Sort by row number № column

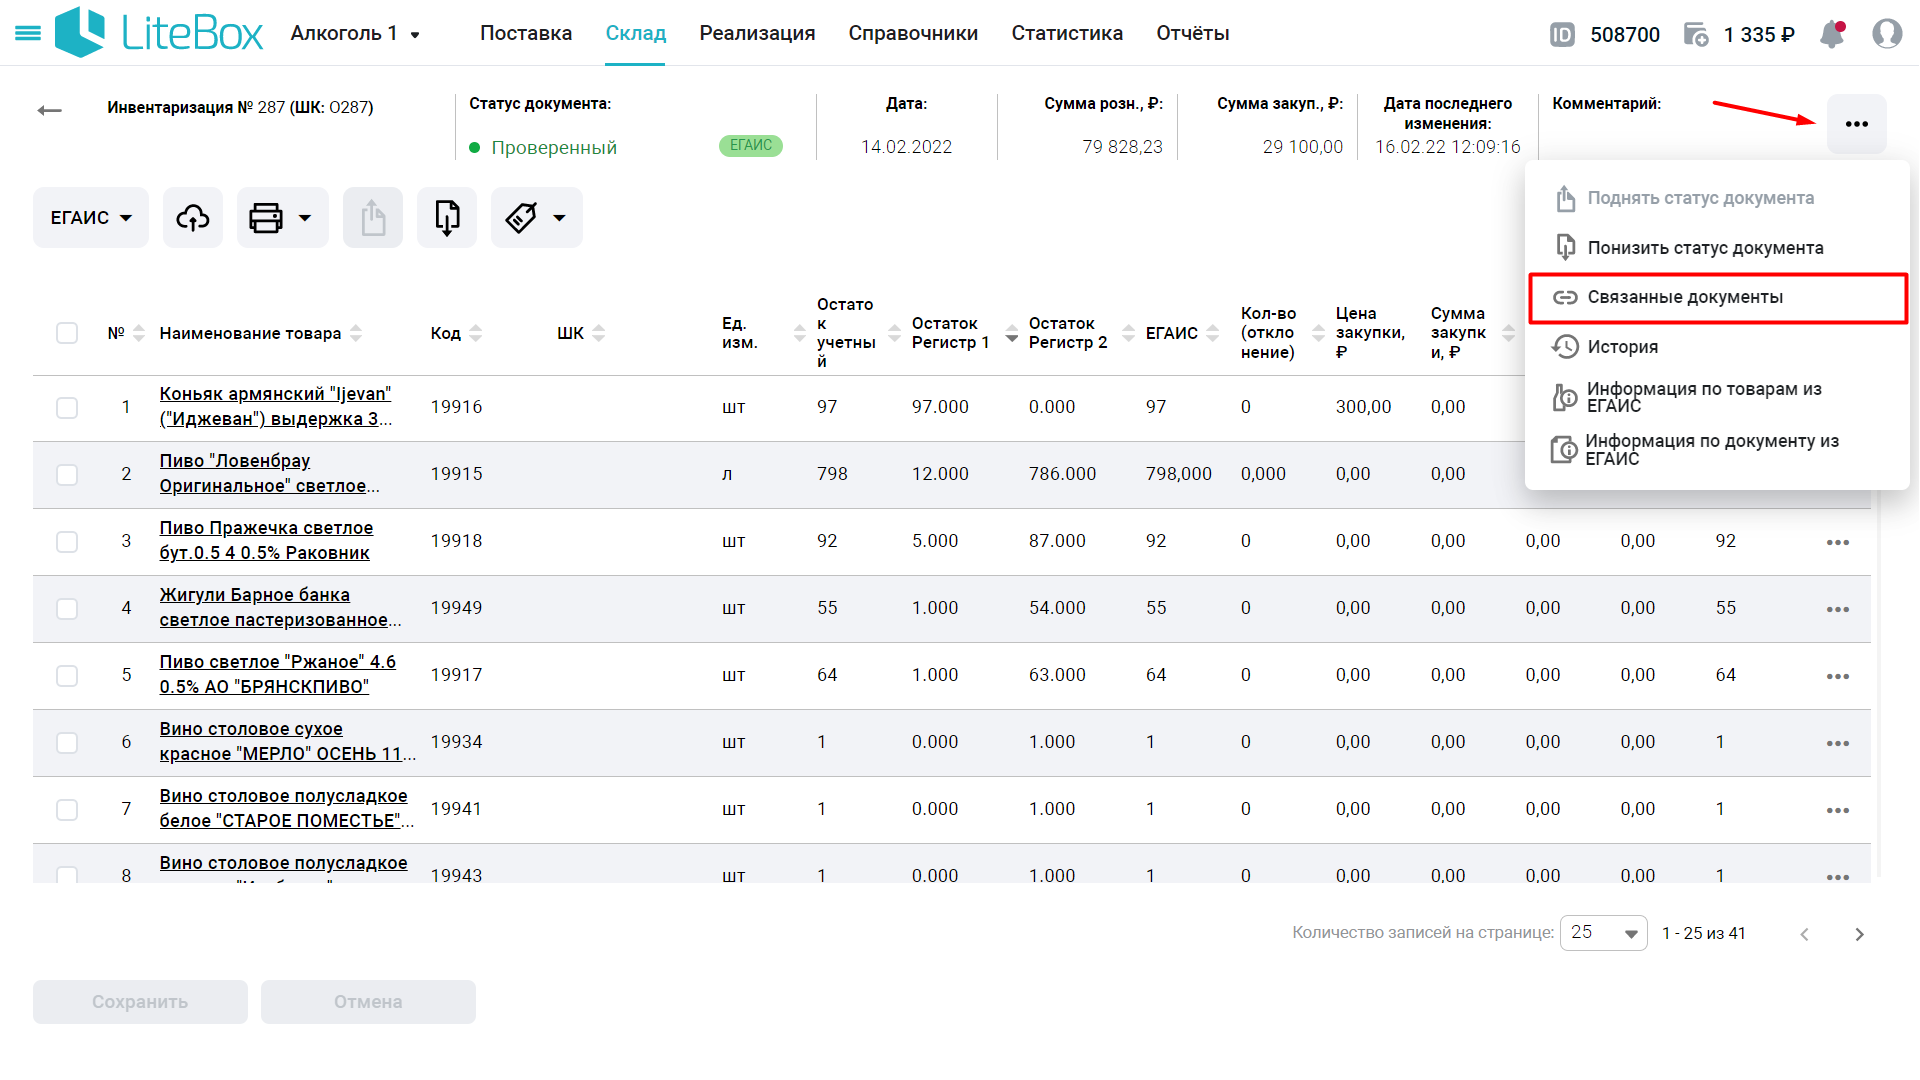(139, 333)
